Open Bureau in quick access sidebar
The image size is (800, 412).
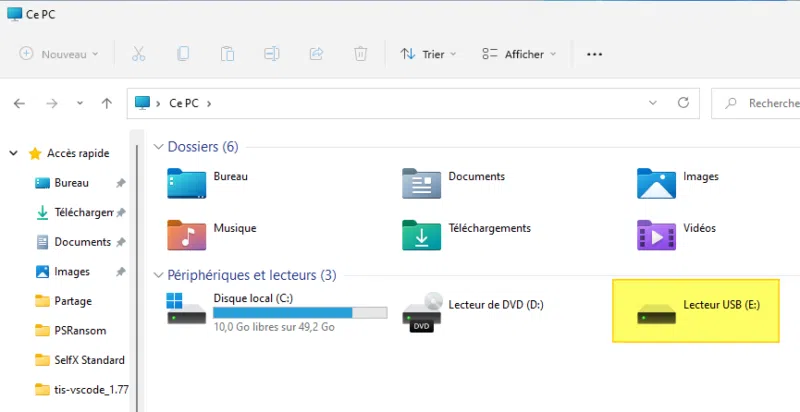(x=72, y=183)
